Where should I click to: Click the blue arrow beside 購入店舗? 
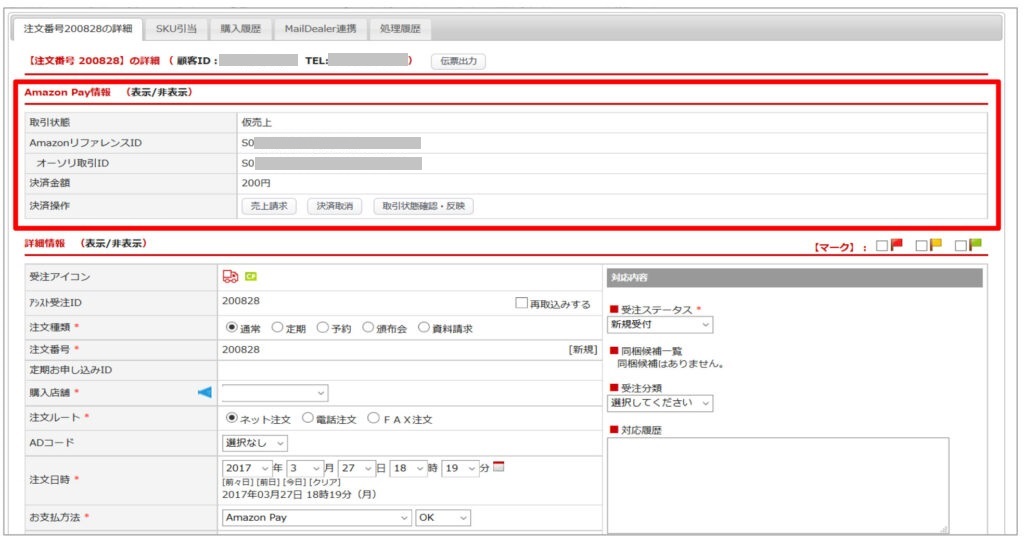204,392
